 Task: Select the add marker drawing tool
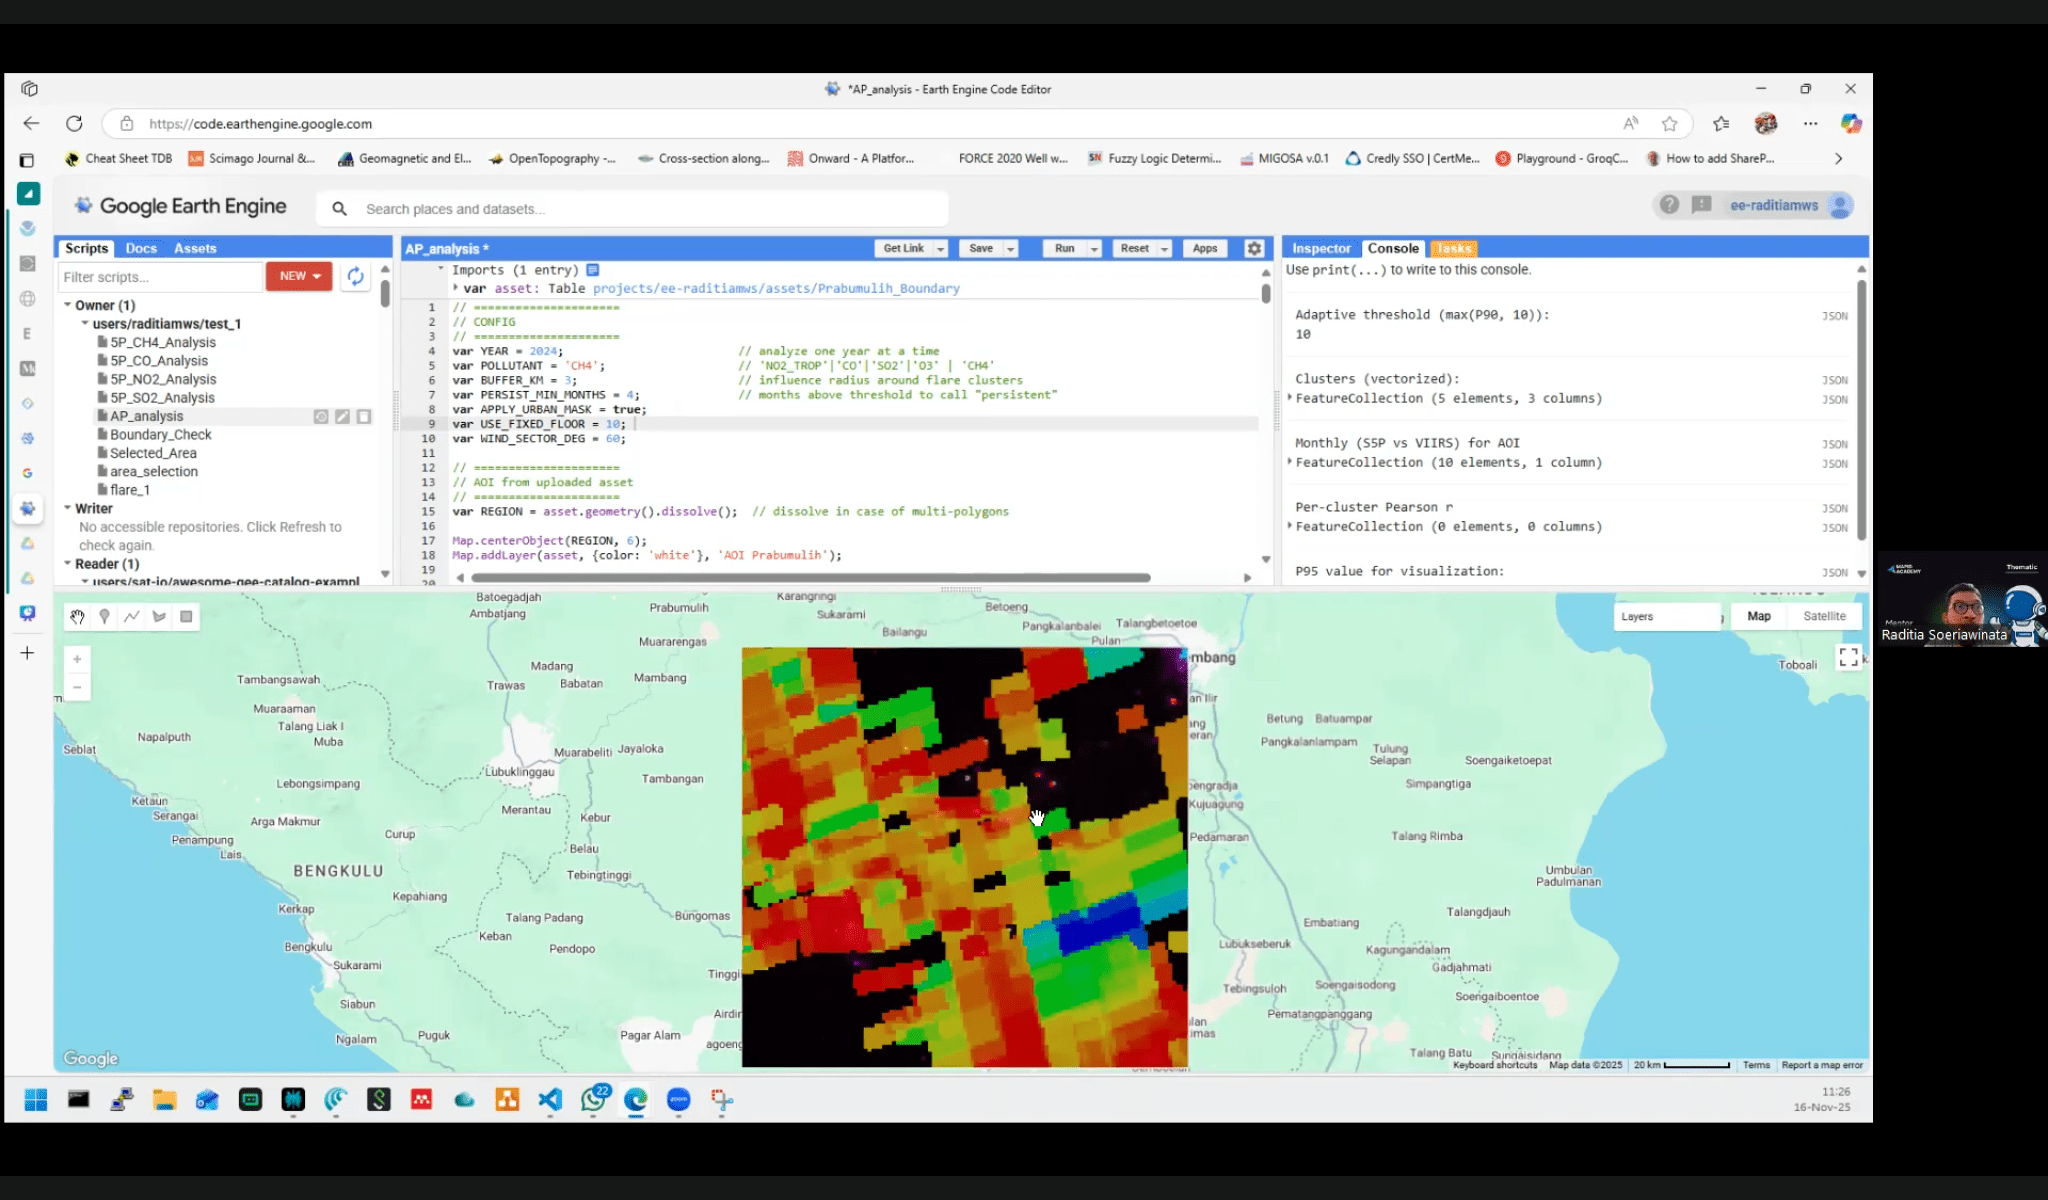coord(104,617)
